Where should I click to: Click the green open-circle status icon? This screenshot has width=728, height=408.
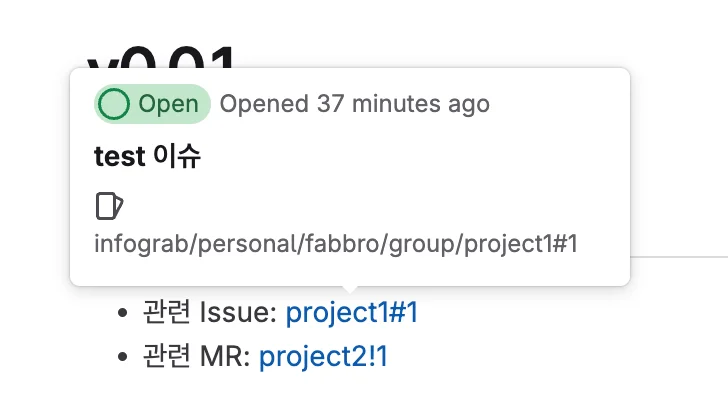click(x=115, y=104)
